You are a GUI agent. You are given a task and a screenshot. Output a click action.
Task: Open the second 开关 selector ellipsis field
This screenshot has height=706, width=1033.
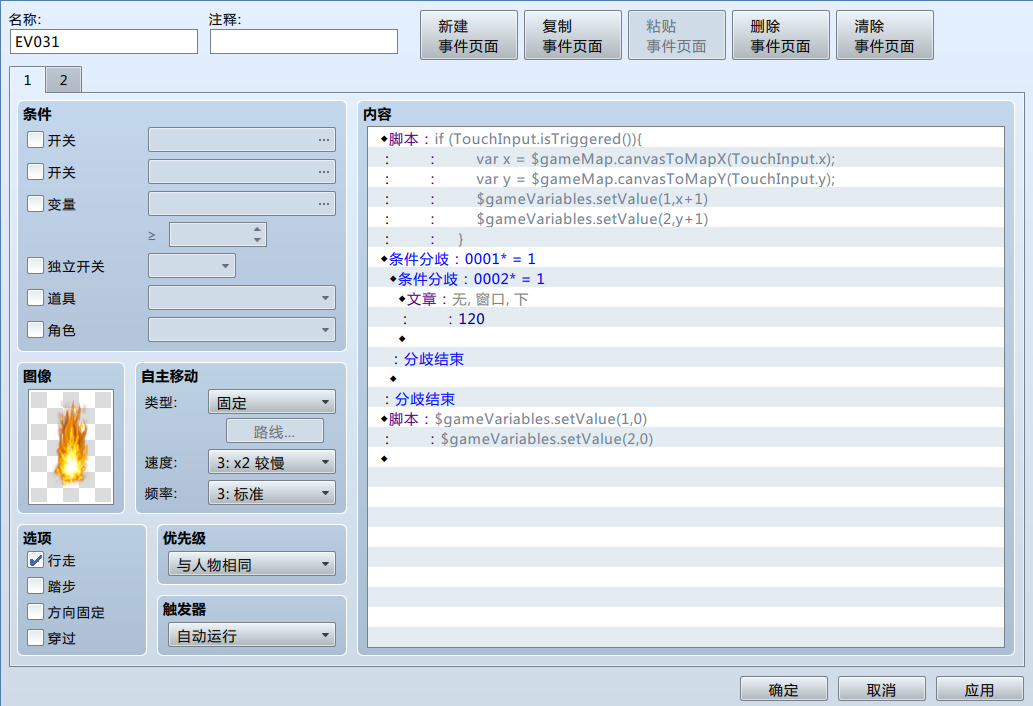tap(242, 172)
